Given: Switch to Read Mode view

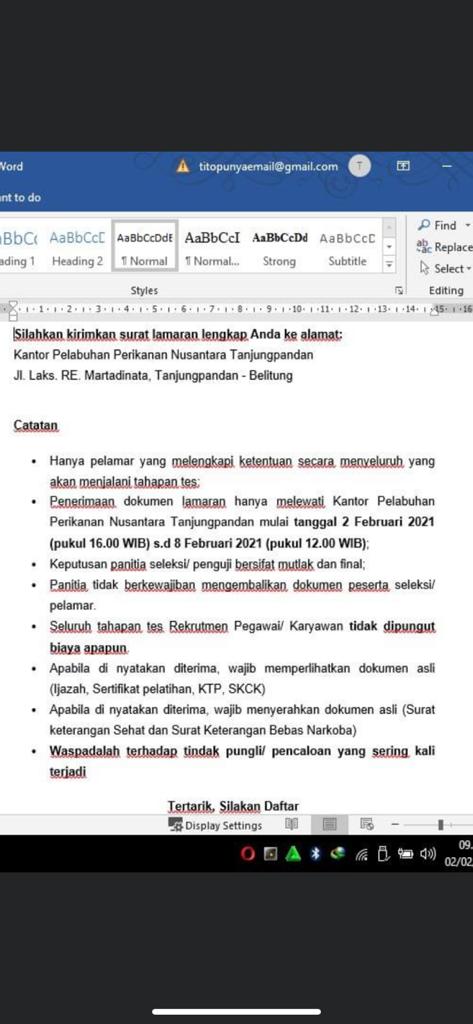Looking at the screenshot, I should (x=292, y=824).
